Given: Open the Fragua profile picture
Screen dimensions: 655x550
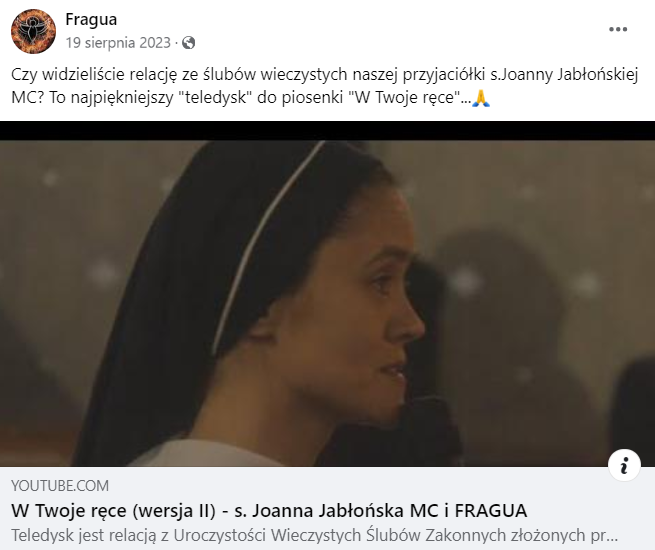Looking at the screenshot, I should coord(33,31).
